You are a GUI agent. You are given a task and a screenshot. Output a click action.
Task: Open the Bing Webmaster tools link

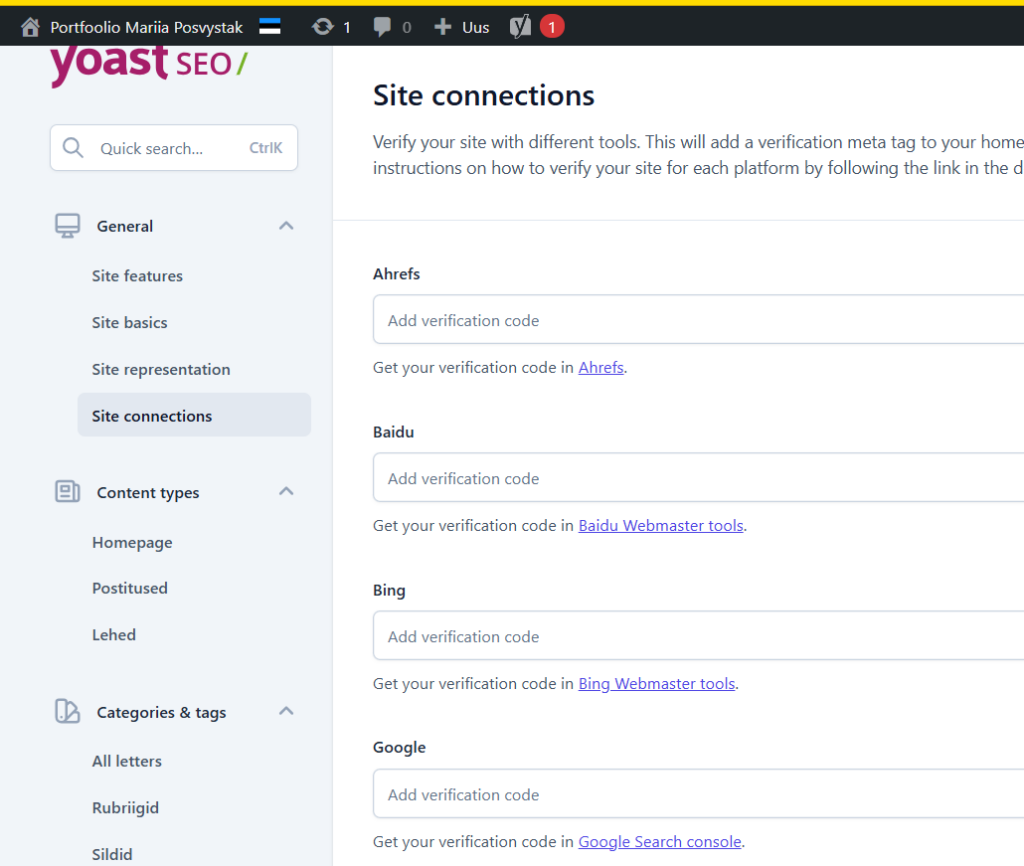point(657,684)
